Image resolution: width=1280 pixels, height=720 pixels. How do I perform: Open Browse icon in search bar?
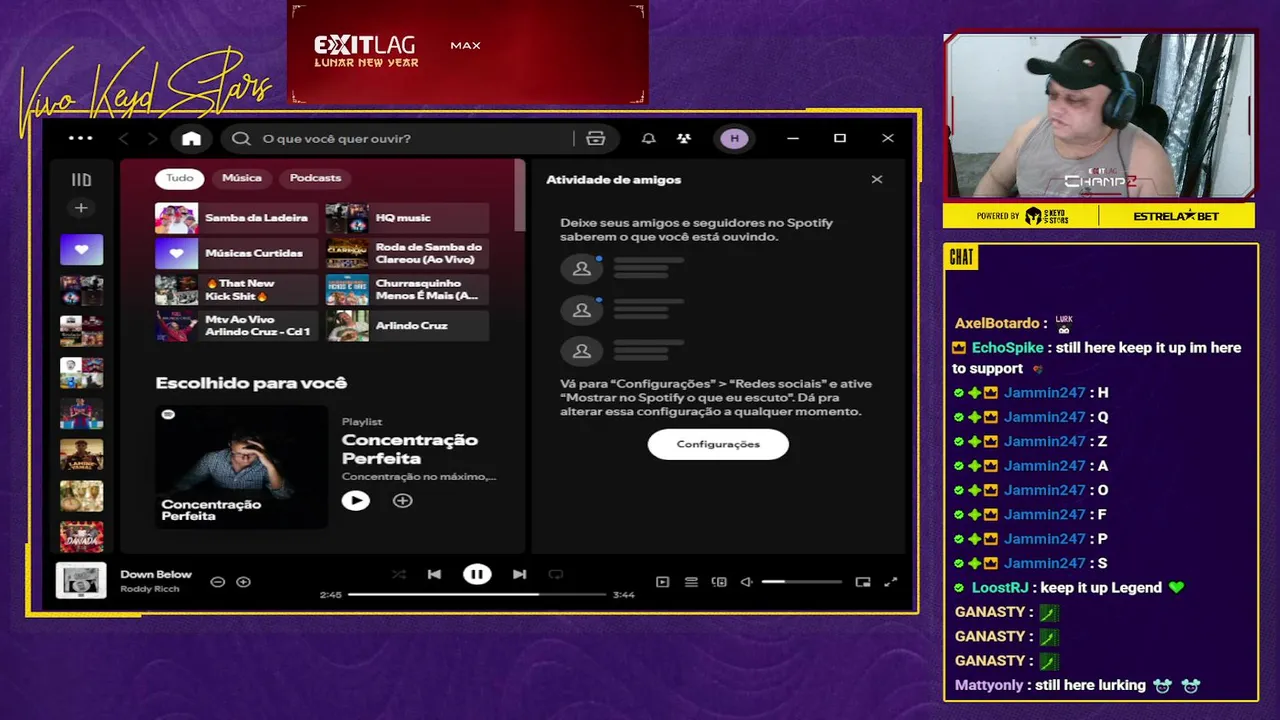(596, 138)
